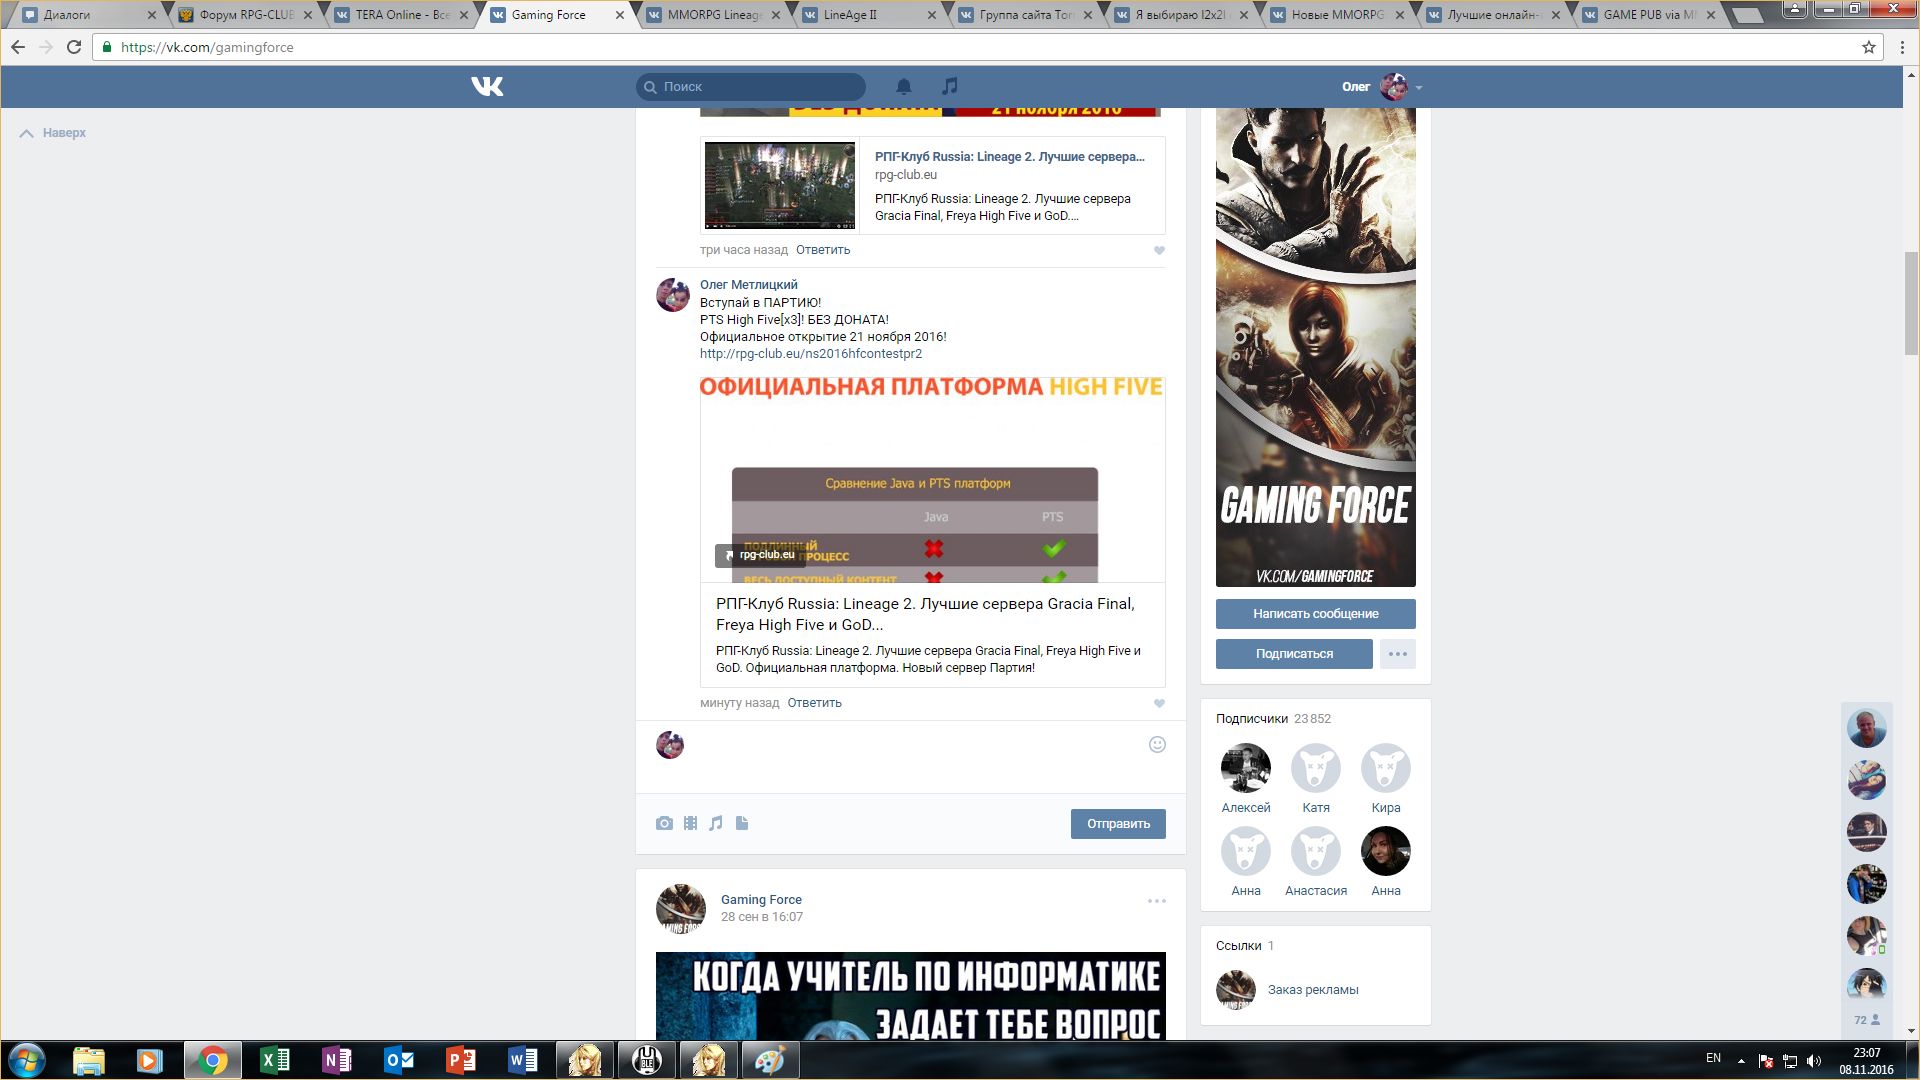Open the three-dot menu beside Подписаться

pyautogui.click(x=1397, y=654)
